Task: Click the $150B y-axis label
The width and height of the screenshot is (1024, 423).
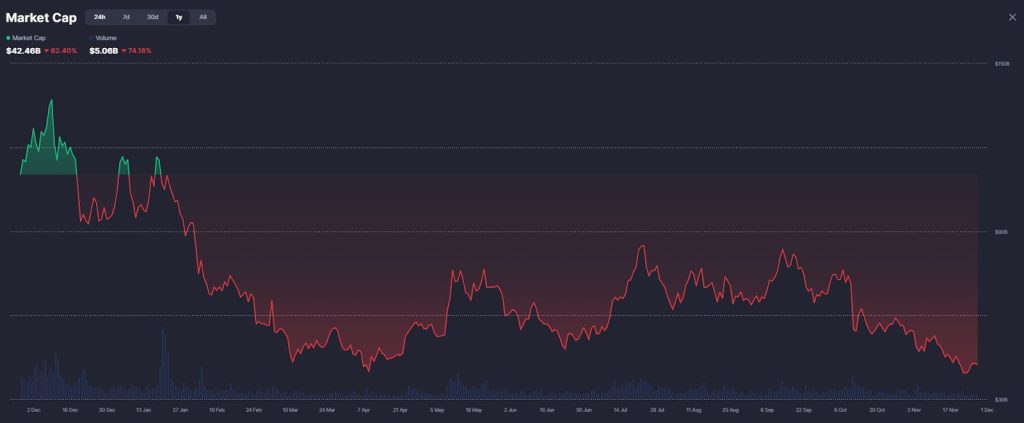Action: point(1001,64)
